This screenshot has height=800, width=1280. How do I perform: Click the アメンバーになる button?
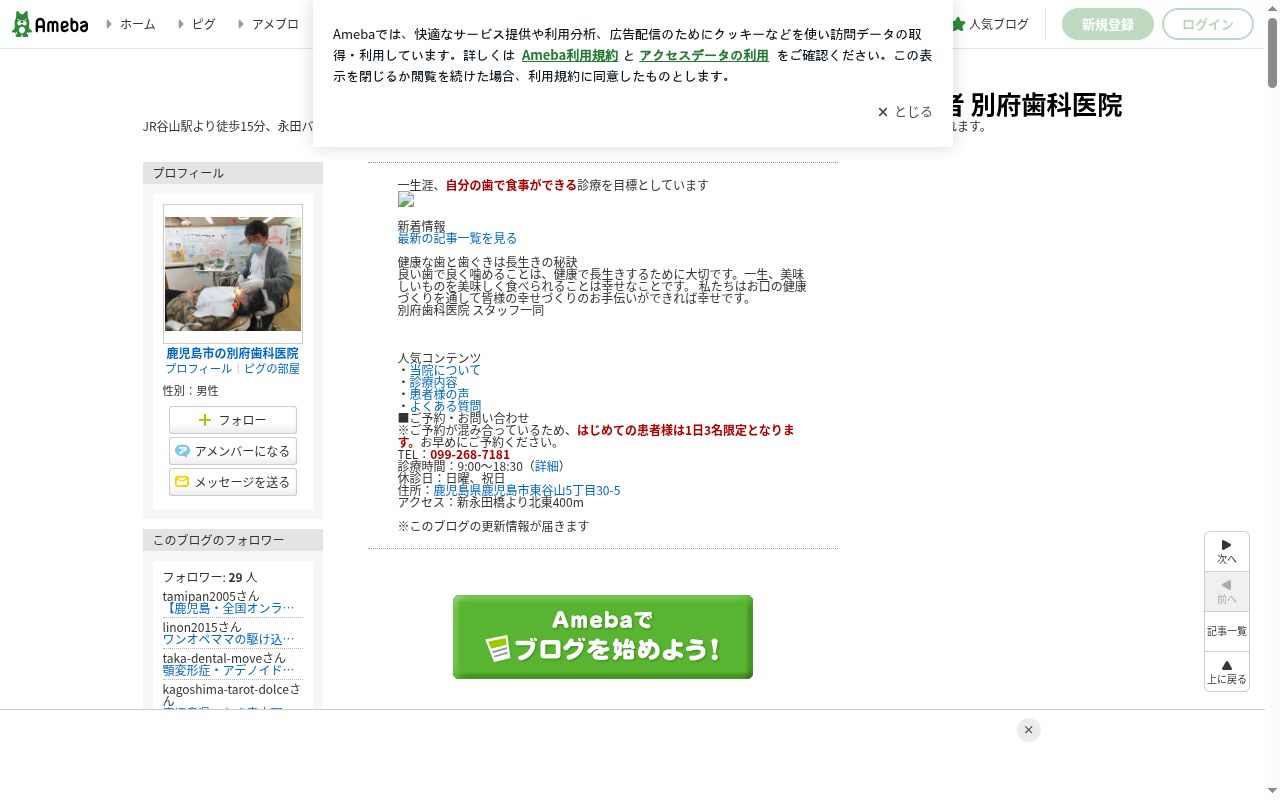pos(233,451)
